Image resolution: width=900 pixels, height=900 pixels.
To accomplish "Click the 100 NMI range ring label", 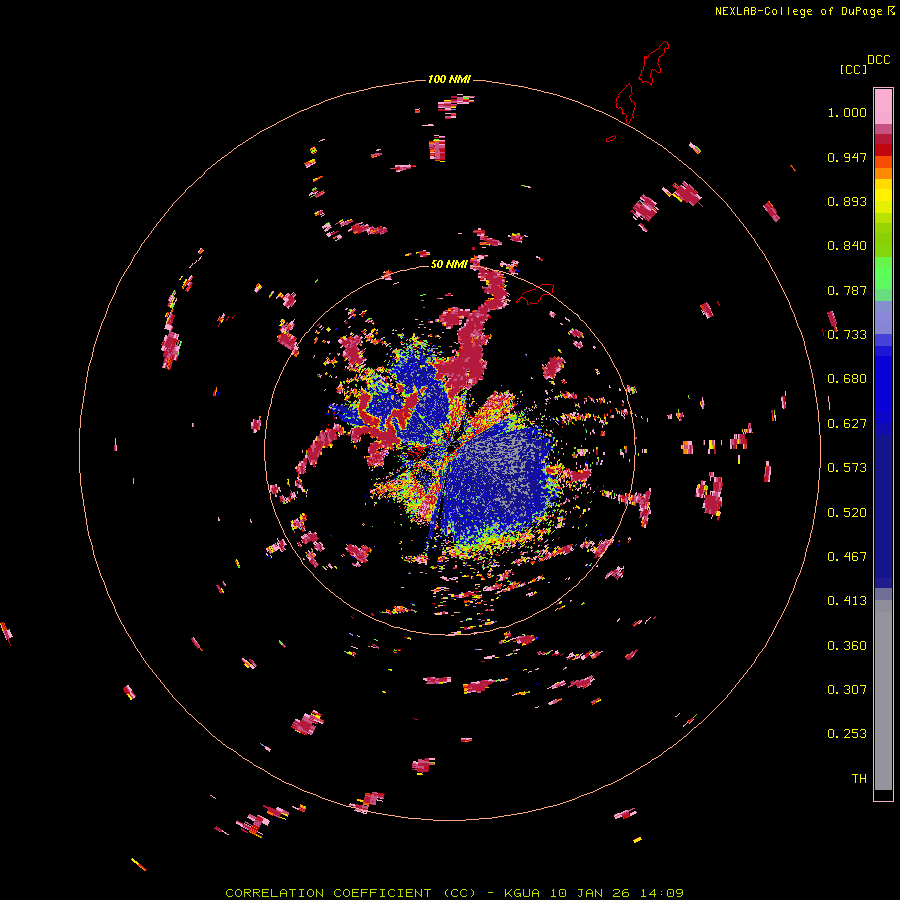I will pyautogui.click(x=449, y=79).
